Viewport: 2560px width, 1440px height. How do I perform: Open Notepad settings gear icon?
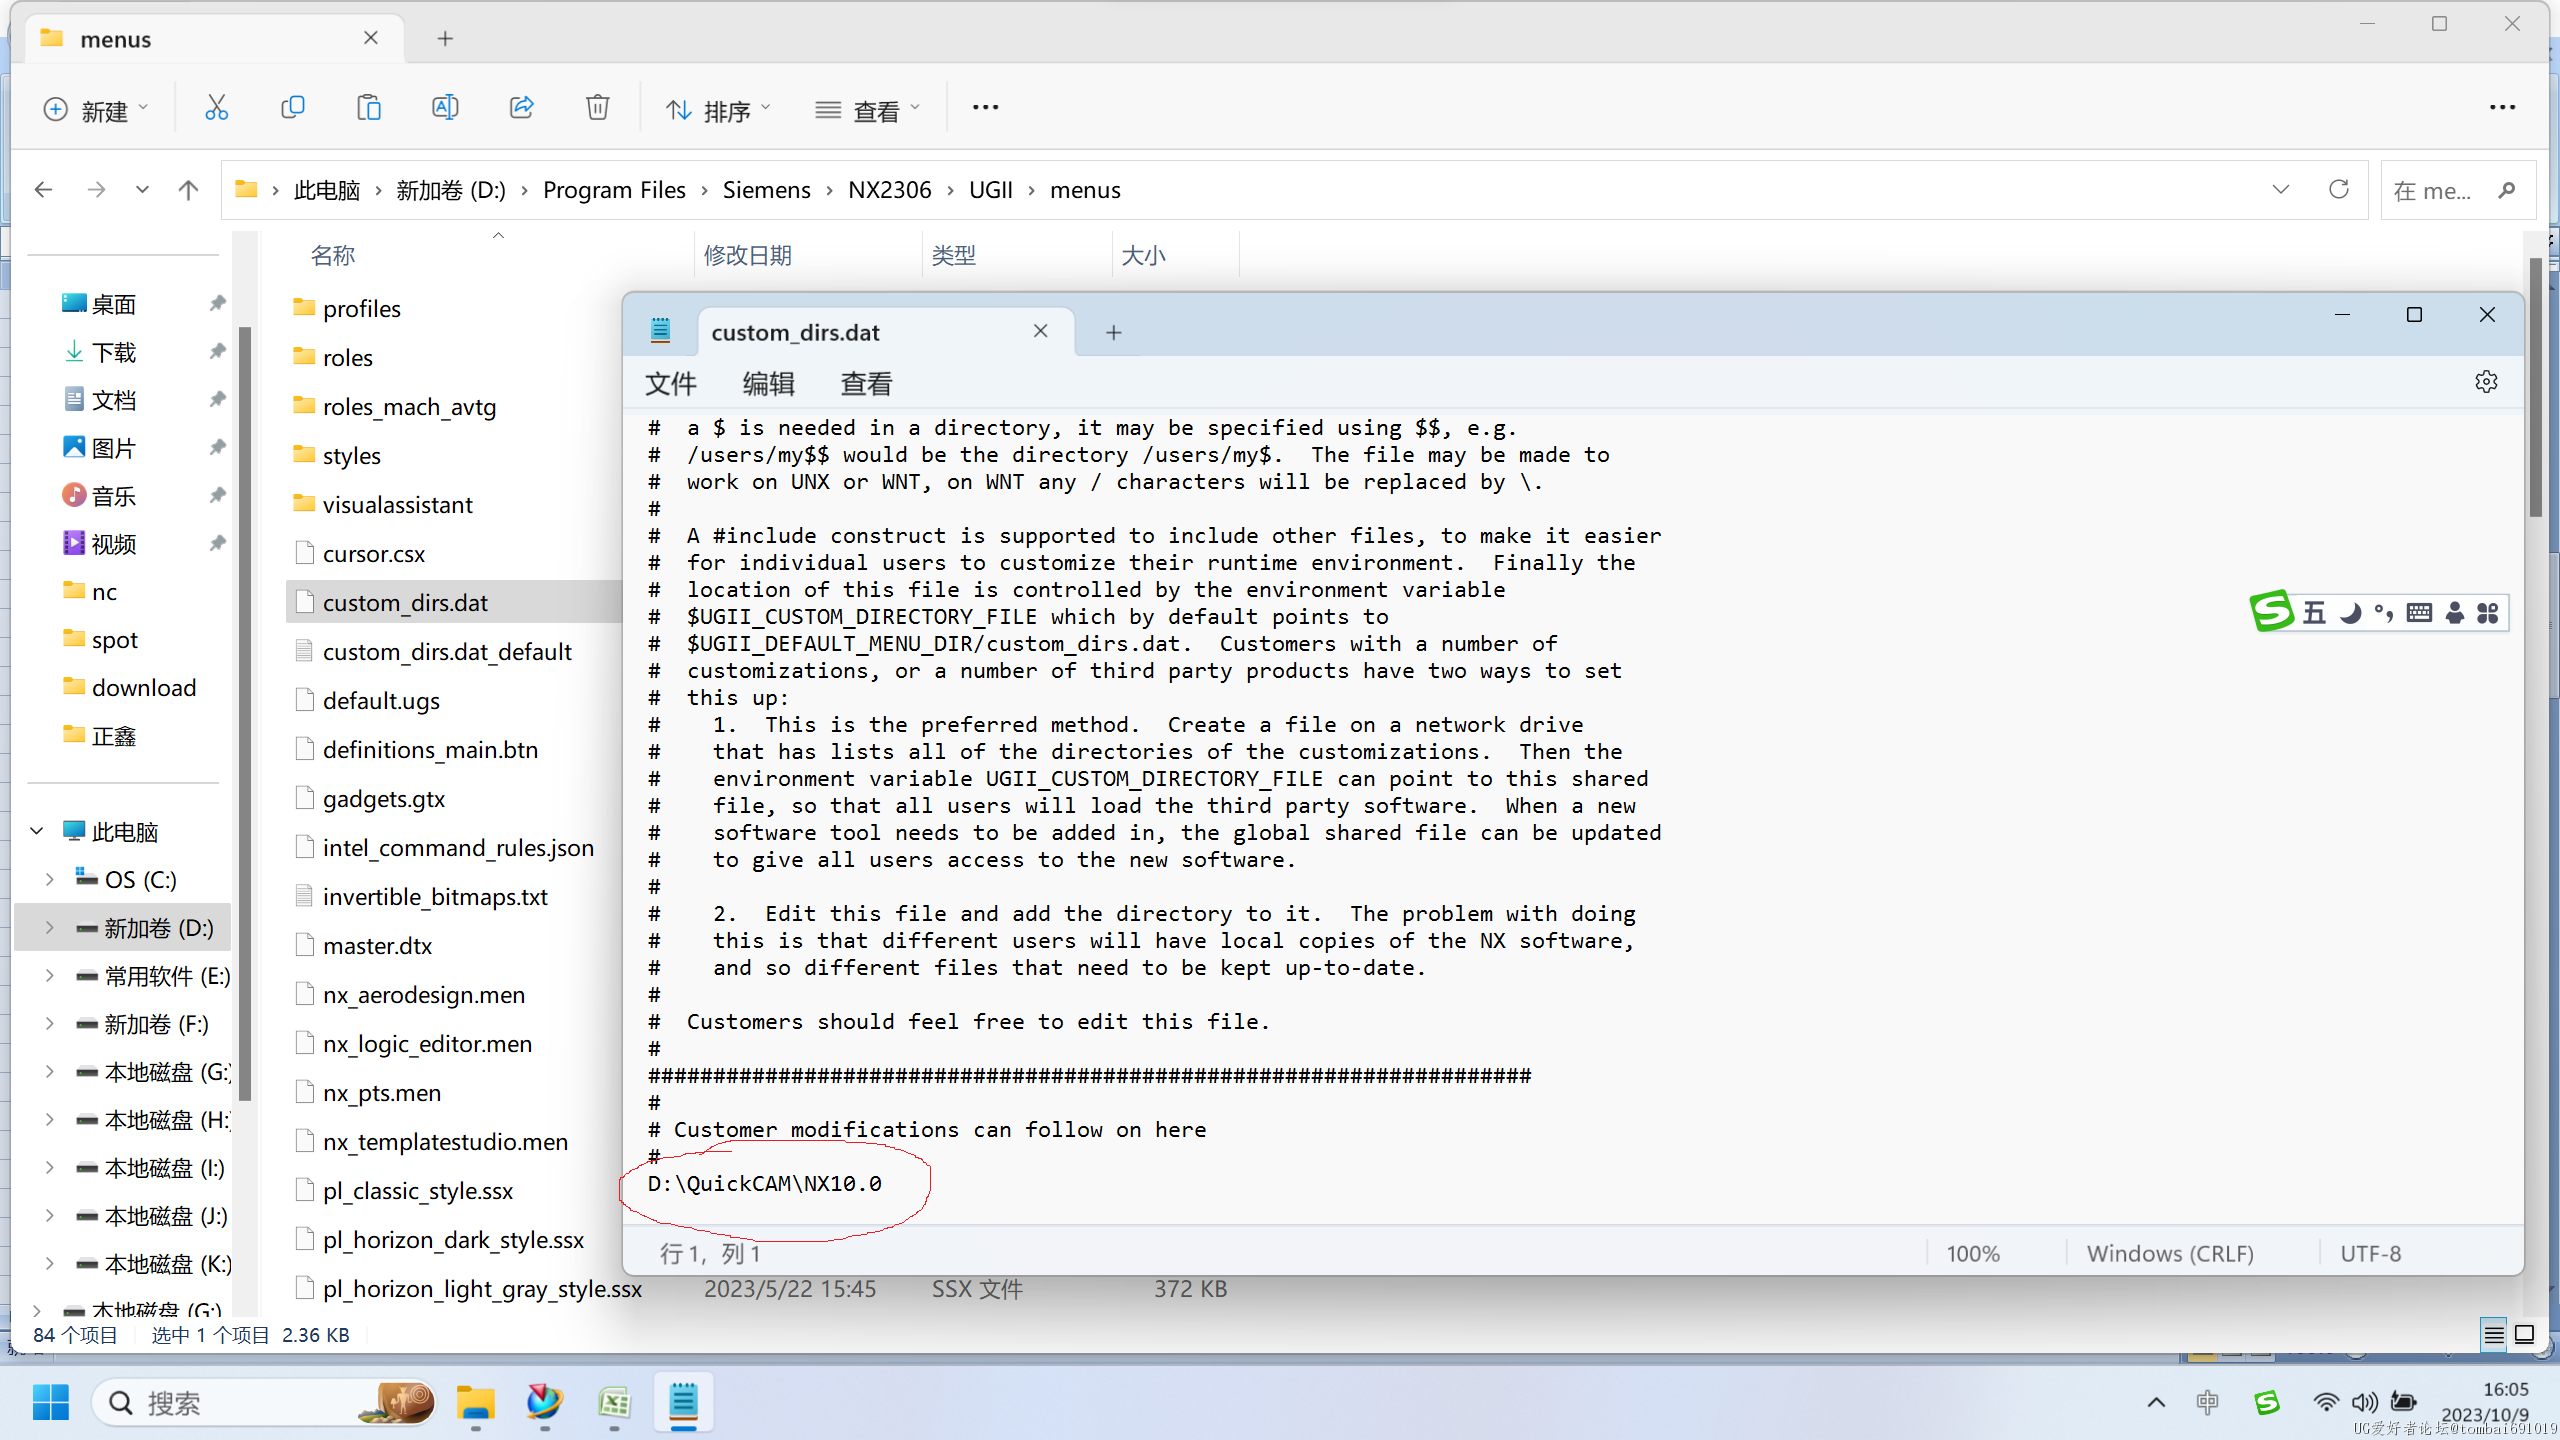[2486, 382]
